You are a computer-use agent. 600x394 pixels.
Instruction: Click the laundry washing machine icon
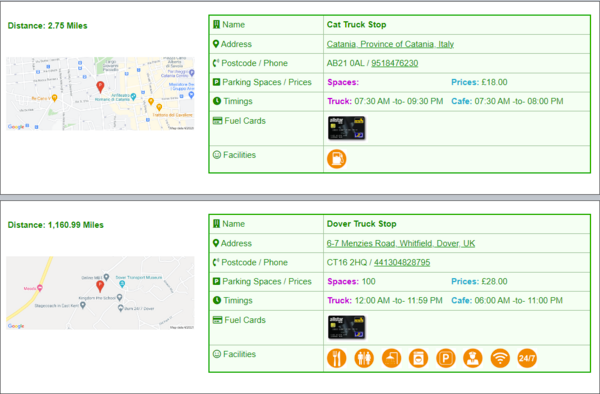tap(418, 358)
